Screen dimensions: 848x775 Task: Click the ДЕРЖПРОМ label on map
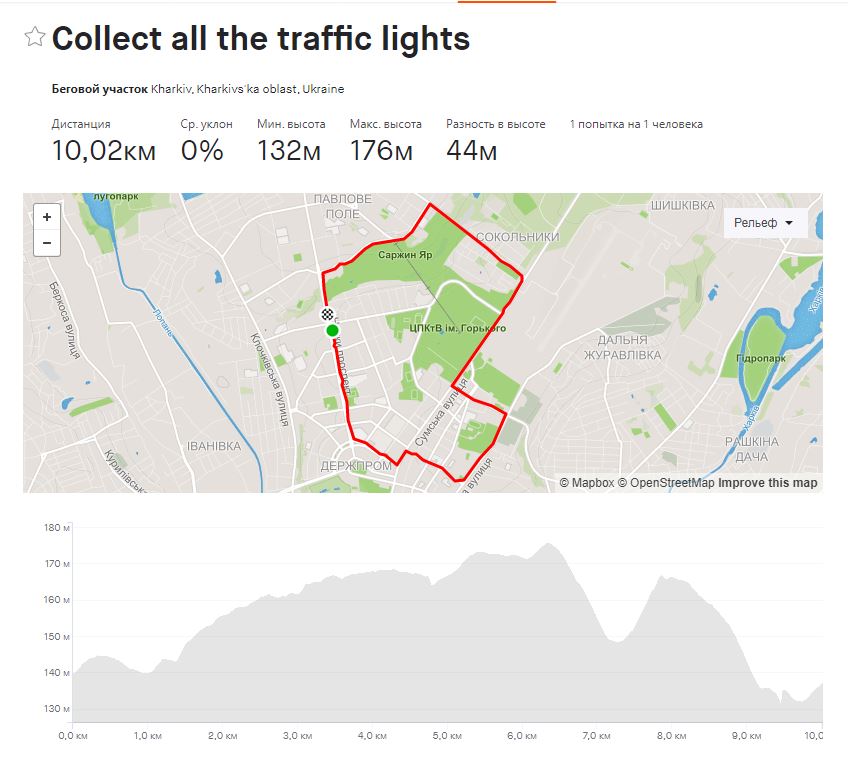tap(356, 466)
